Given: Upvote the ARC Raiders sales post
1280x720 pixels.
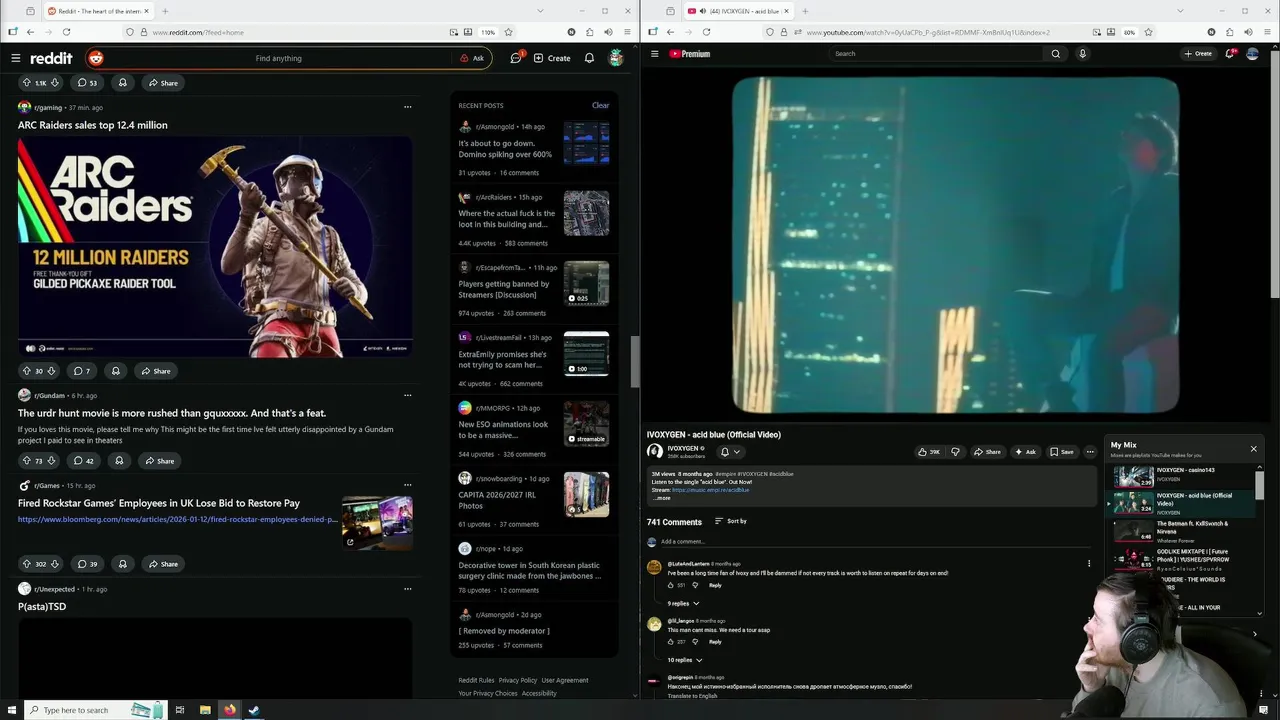Looking at the screenshot, I should pyautogui.click(x=26, y=371).
